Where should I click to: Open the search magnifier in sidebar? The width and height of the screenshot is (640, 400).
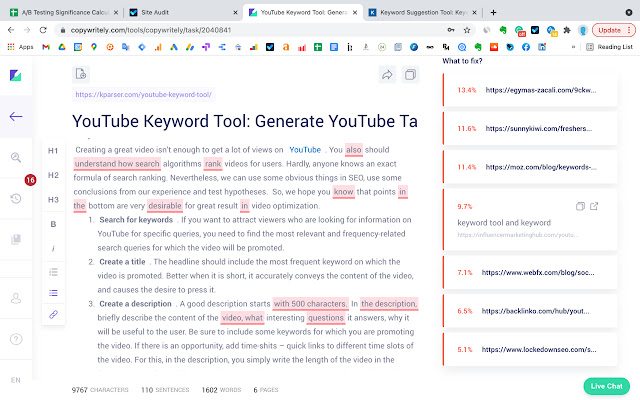click(x=16, y=158)
